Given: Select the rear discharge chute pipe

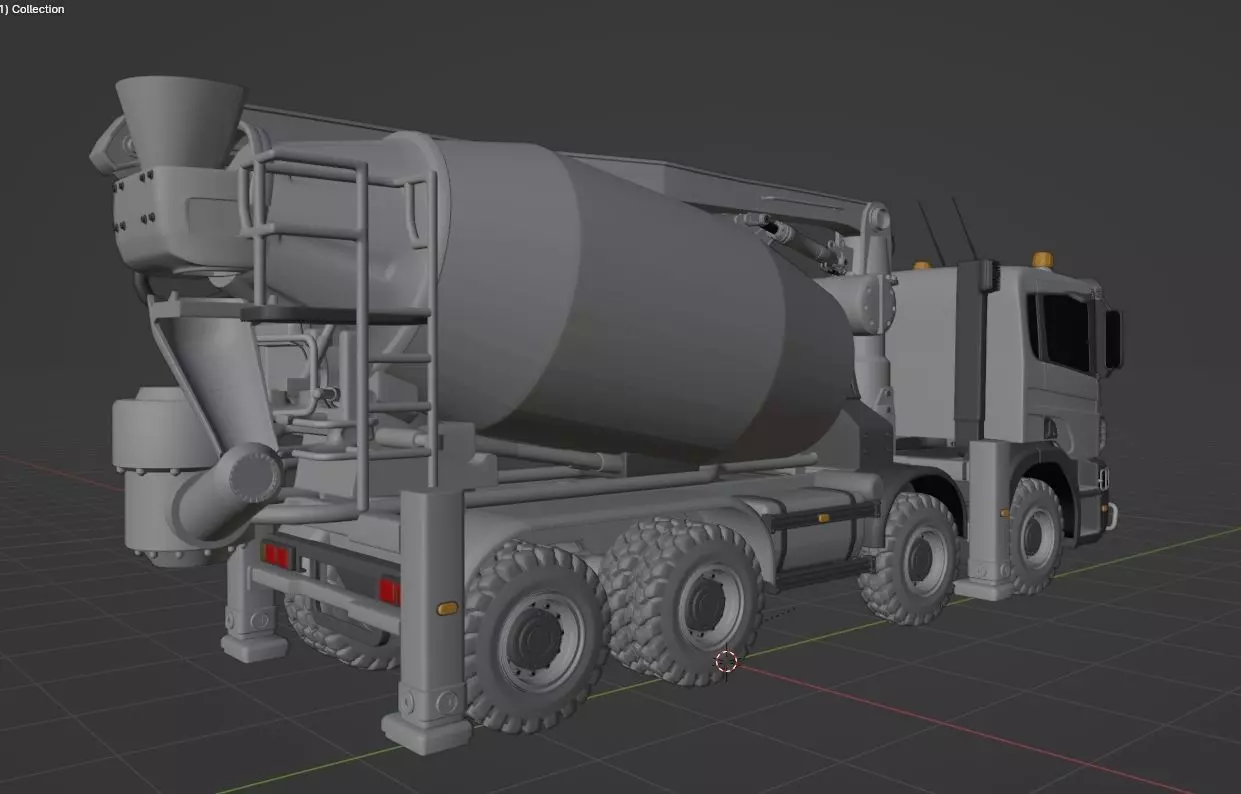Looking at the screenshot, I should pyautogui.click(x=230, y=490).
